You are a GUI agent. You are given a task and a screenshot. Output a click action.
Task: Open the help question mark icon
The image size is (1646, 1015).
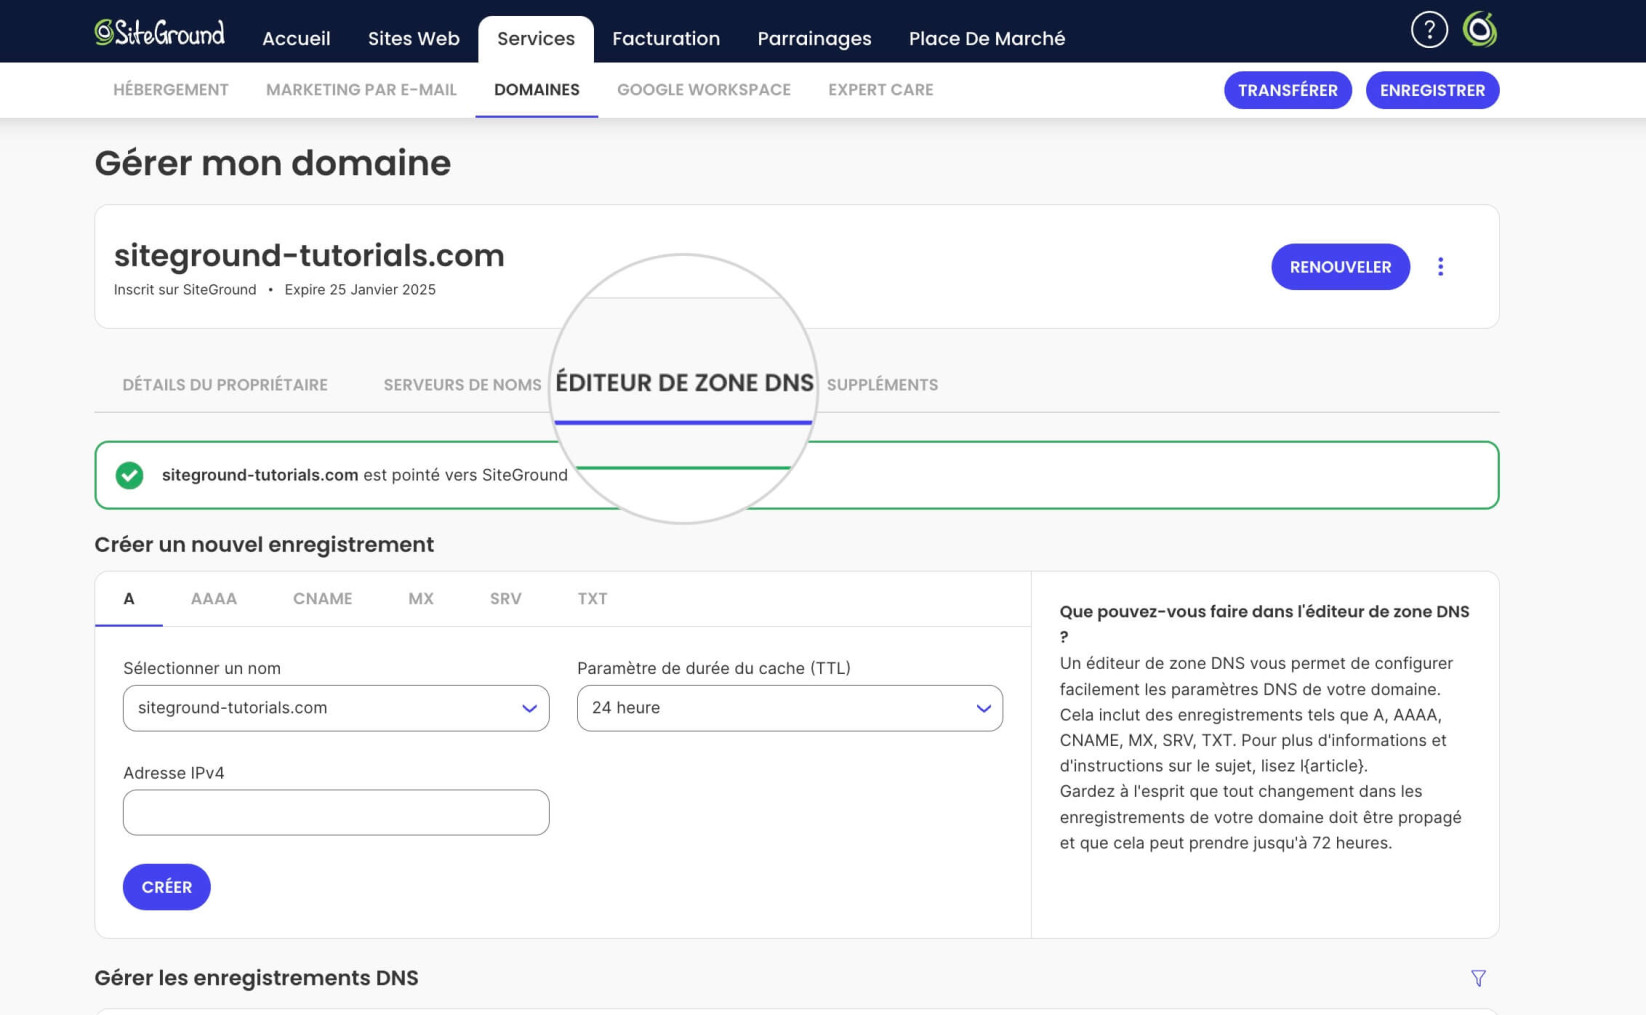1429,30
